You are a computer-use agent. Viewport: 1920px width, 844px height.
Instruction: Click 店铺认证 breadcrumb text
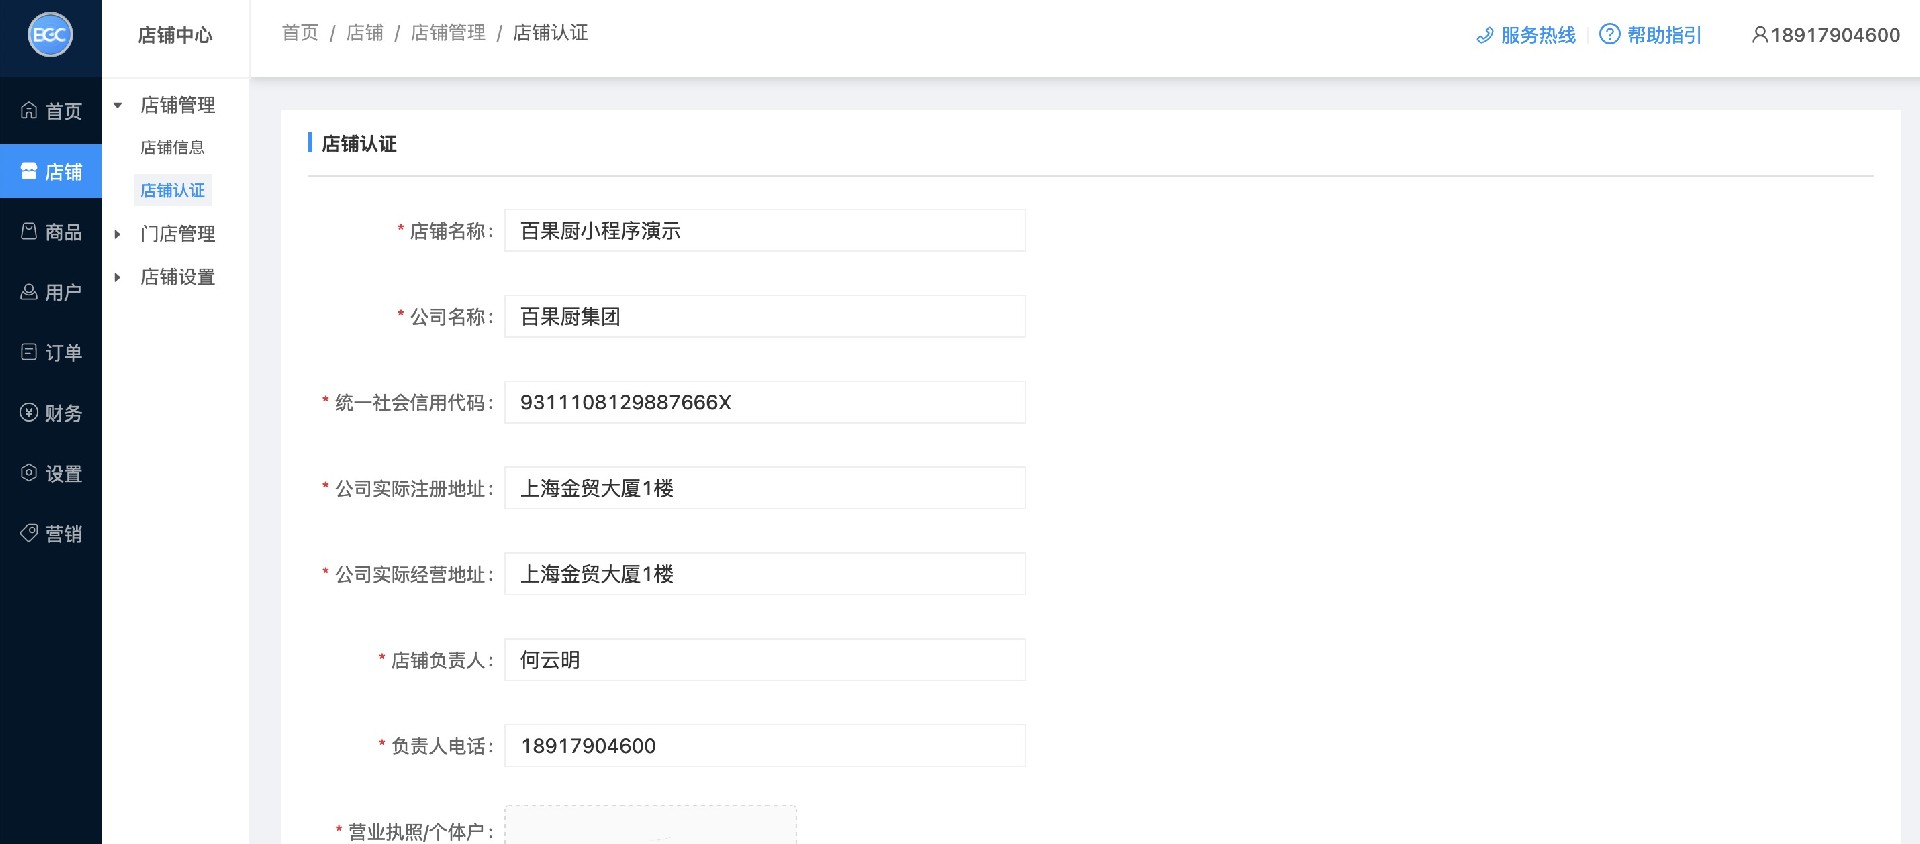pyautogui.click(x=550, y=33)
